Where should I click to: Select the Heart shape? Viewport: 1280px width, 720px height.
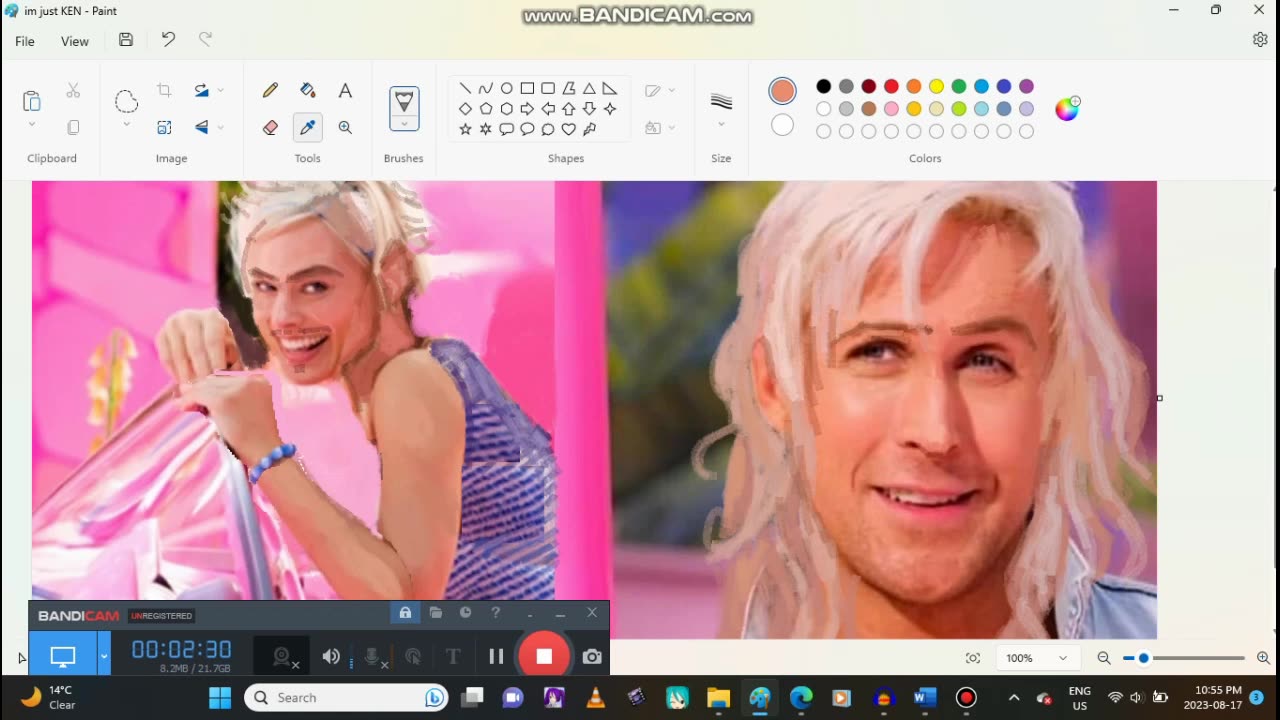[x=569, y=129]
